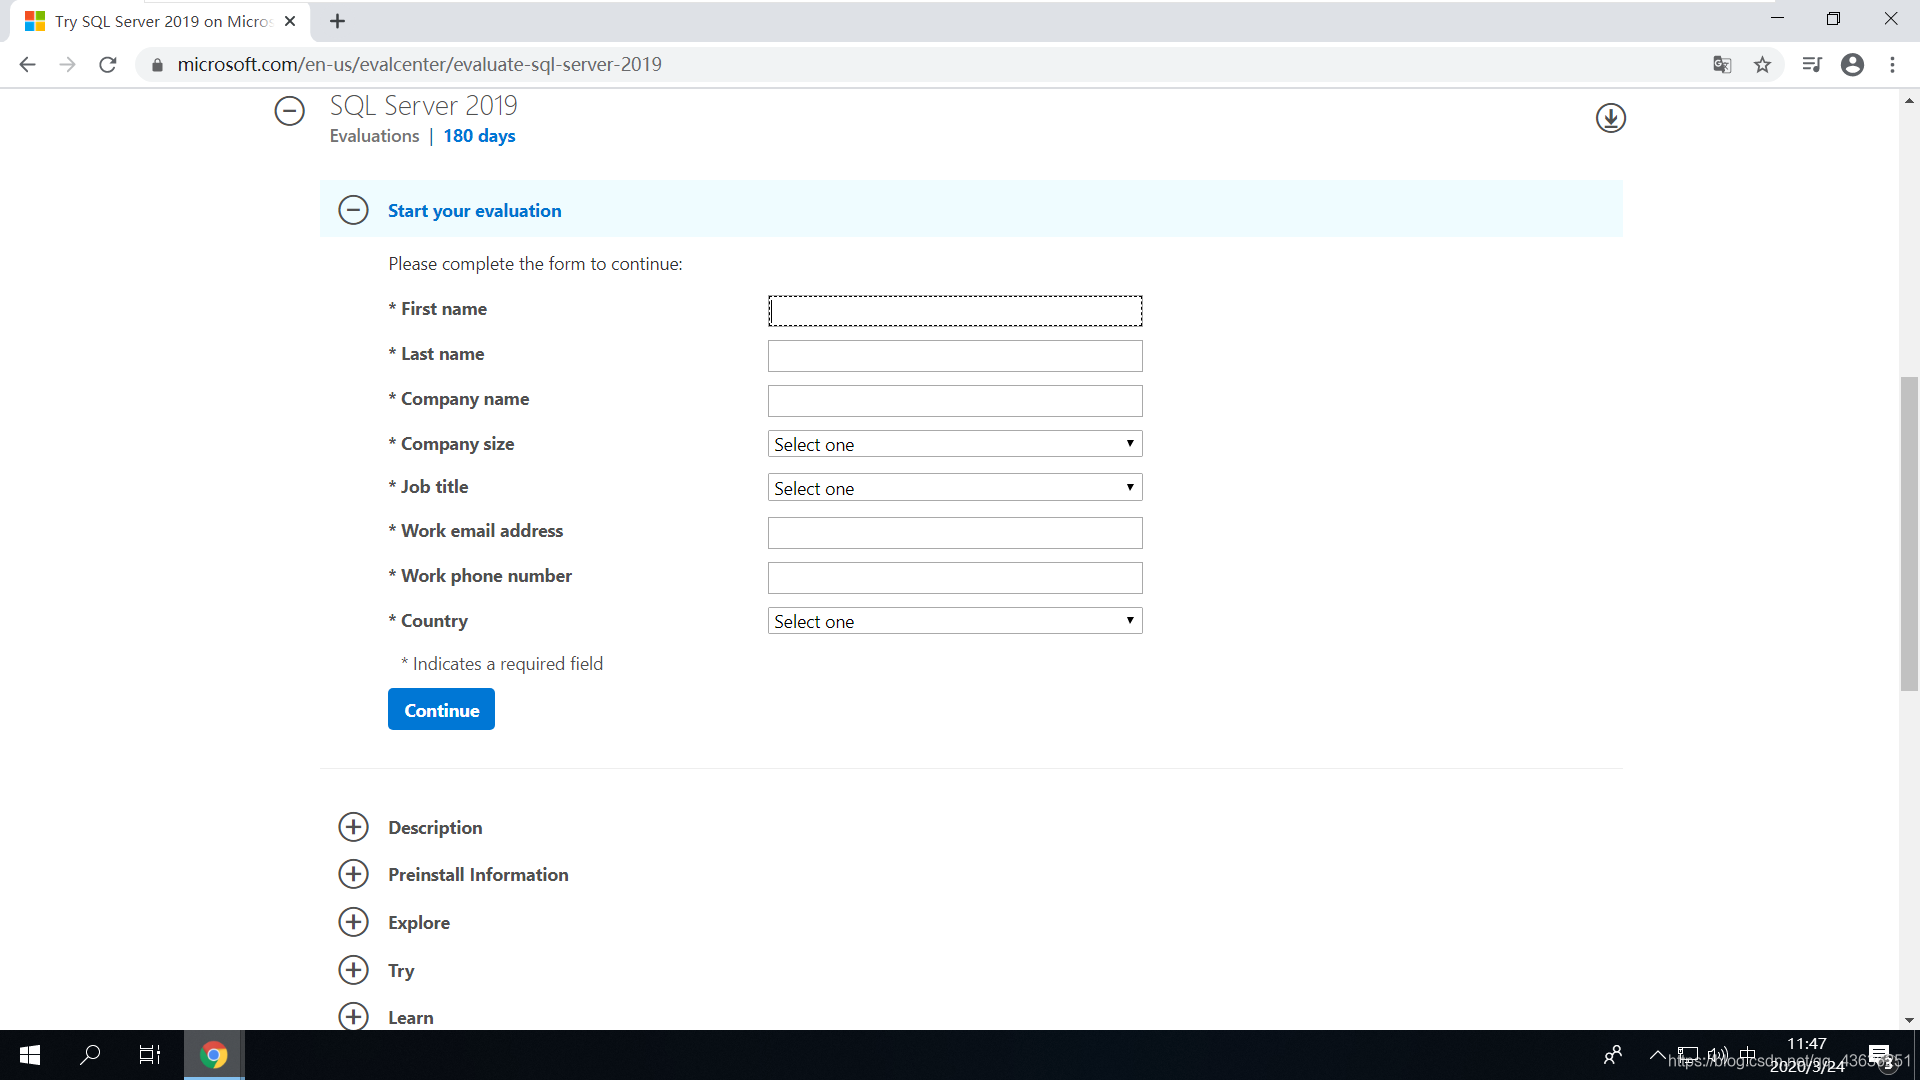Focus the Last name input field
Viewport: 1920px width, 1080px height.
point(955,356)
